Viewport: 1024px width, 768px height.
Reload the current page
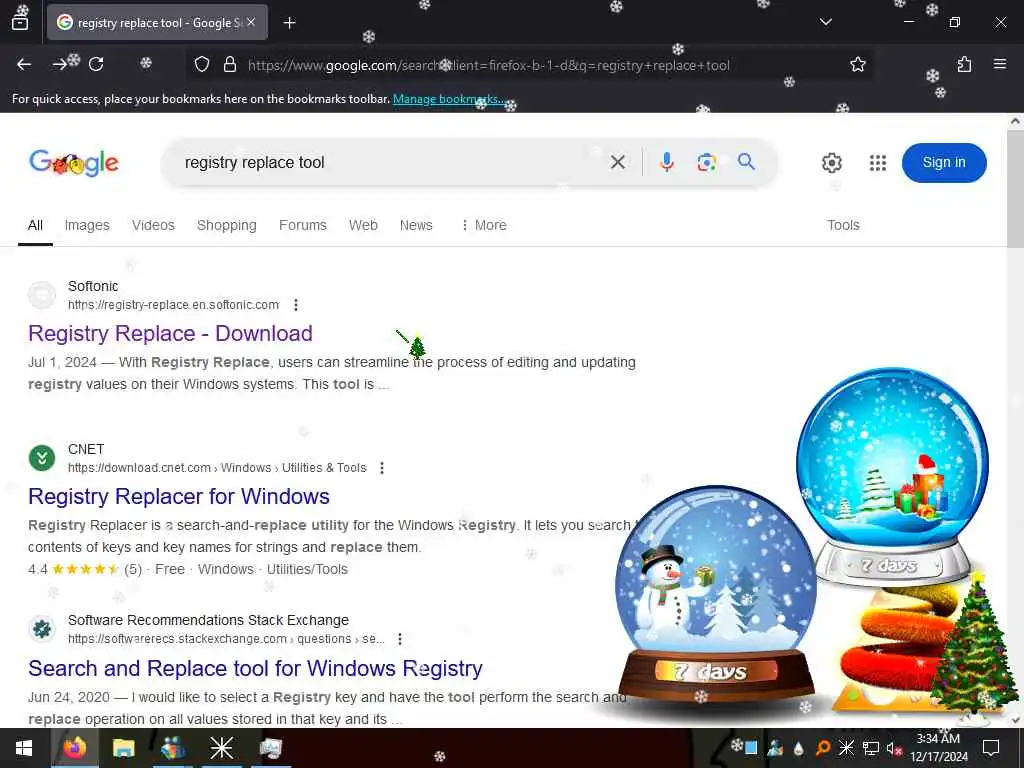tap(96, 64)
